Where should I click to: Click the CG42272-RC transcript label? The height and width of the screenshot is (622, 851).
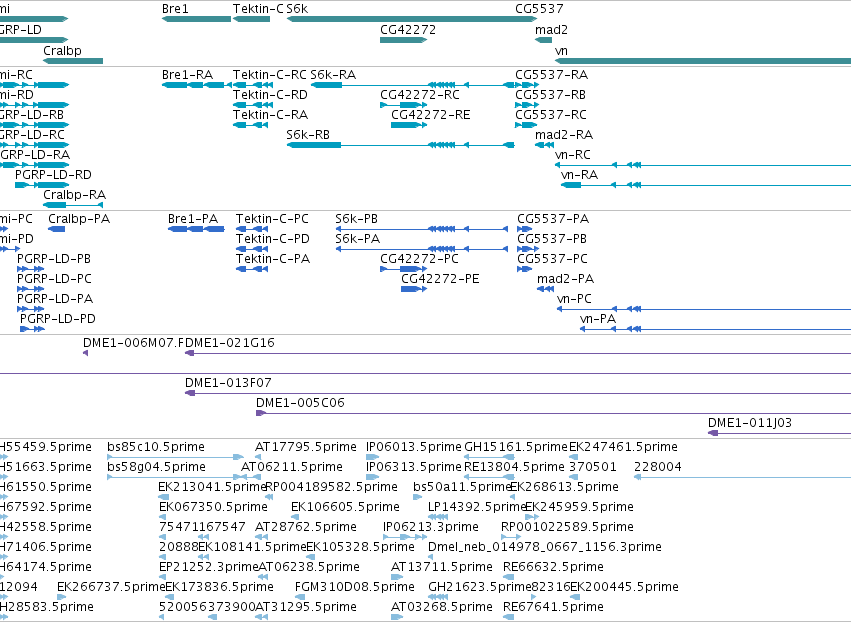click(x=420, y=94)
